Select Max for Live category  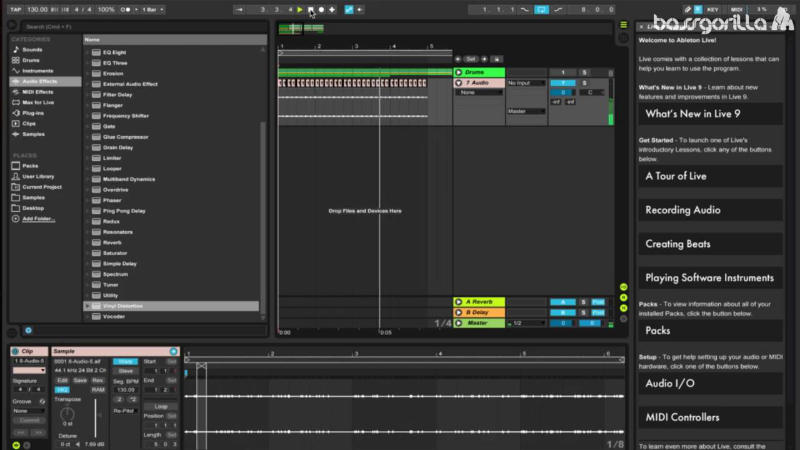pos(38,103)
